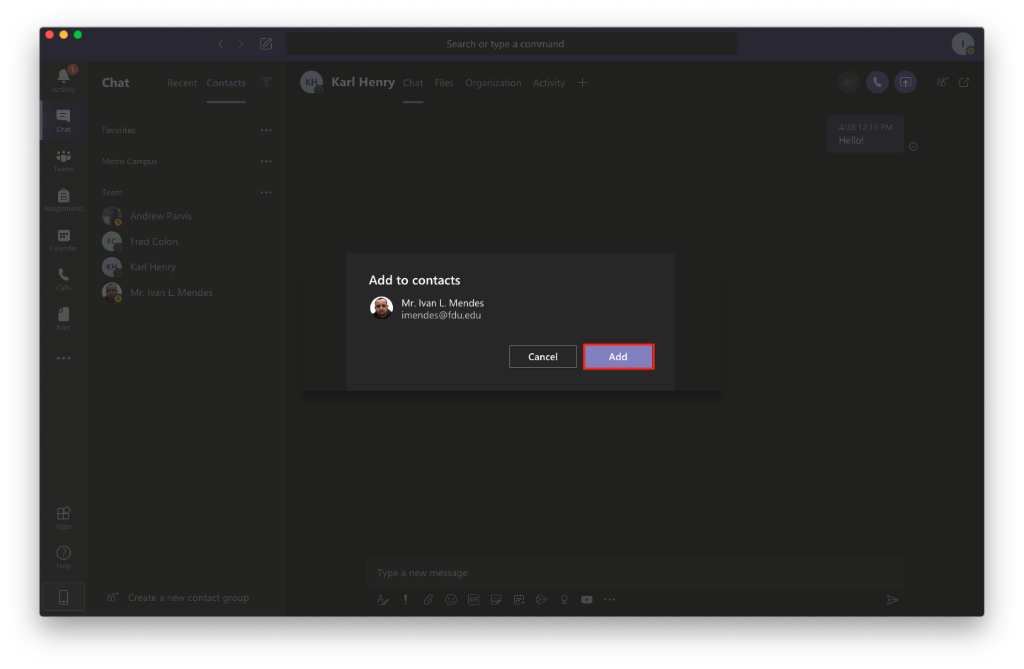Image resolution: width=1024 pixels, height=669 pixels.
Task: Start a video call with Karl Henry
Action: tap(848, 82)
